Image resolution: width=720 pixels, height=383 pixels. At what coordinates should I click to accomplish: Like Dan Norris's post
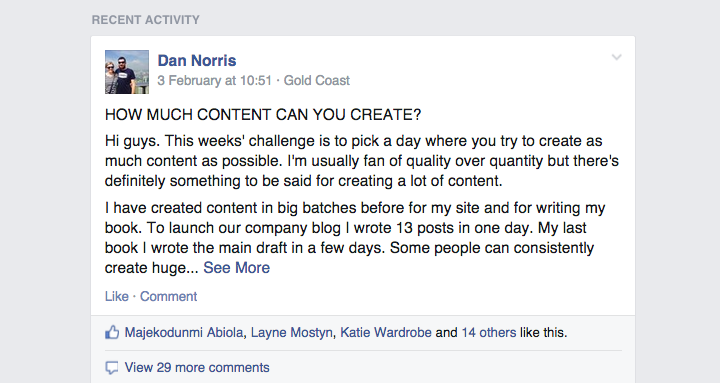pos(117,296)
